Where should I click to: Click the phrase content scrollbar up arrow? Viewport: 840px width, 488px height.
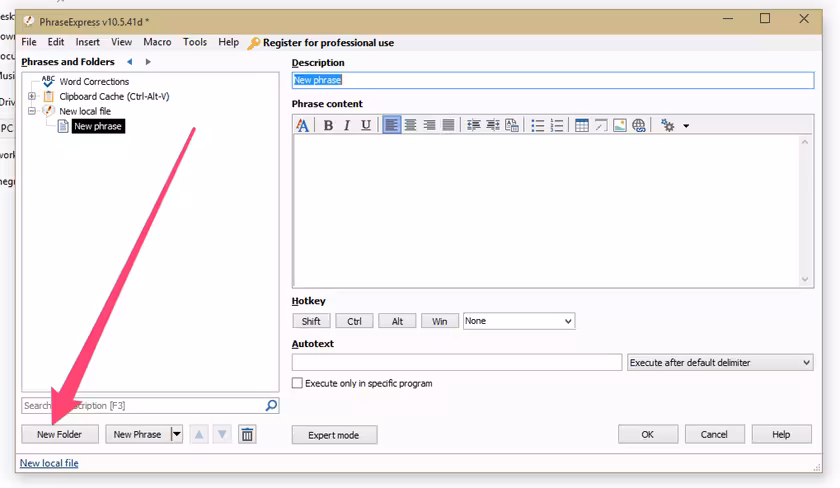point(805,142)
